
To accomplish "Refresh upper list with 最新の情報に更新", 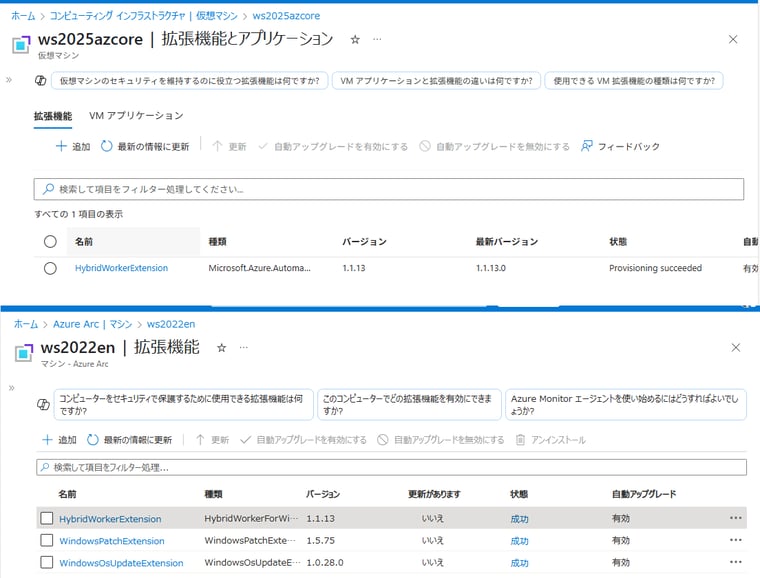I will point(145,146).
